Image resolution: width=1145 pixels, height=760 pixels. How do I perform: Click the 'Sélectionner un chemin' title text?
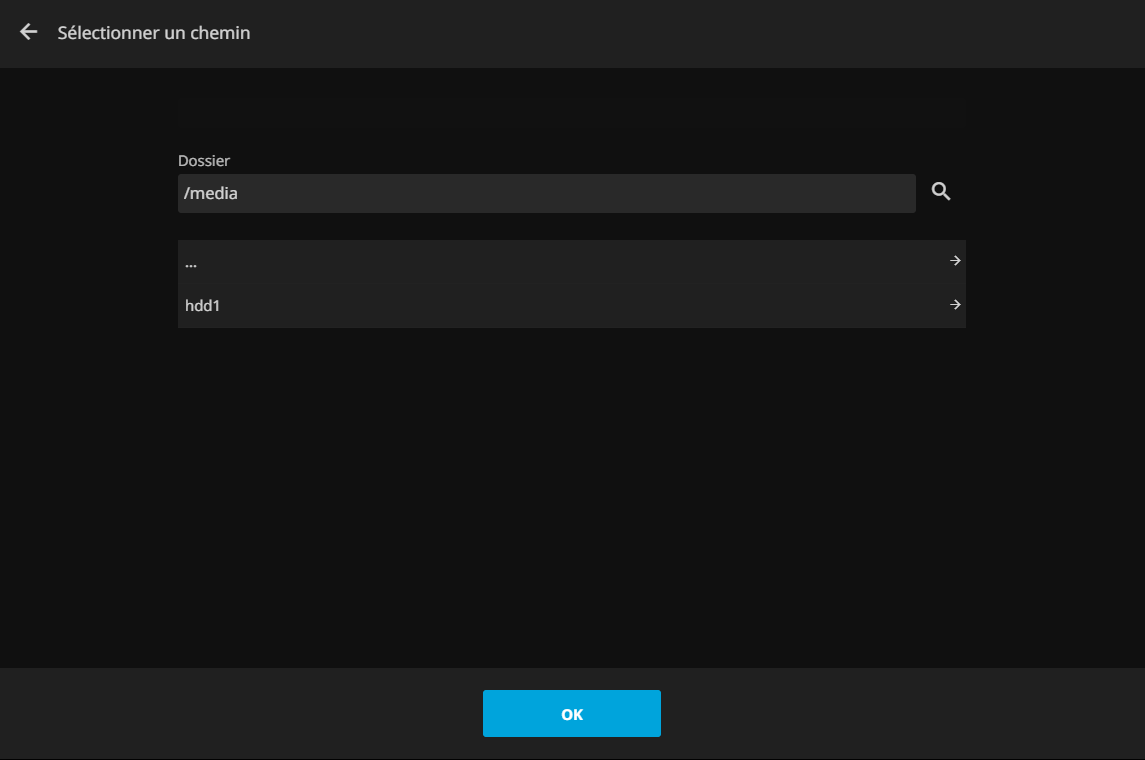click(154, 33)
